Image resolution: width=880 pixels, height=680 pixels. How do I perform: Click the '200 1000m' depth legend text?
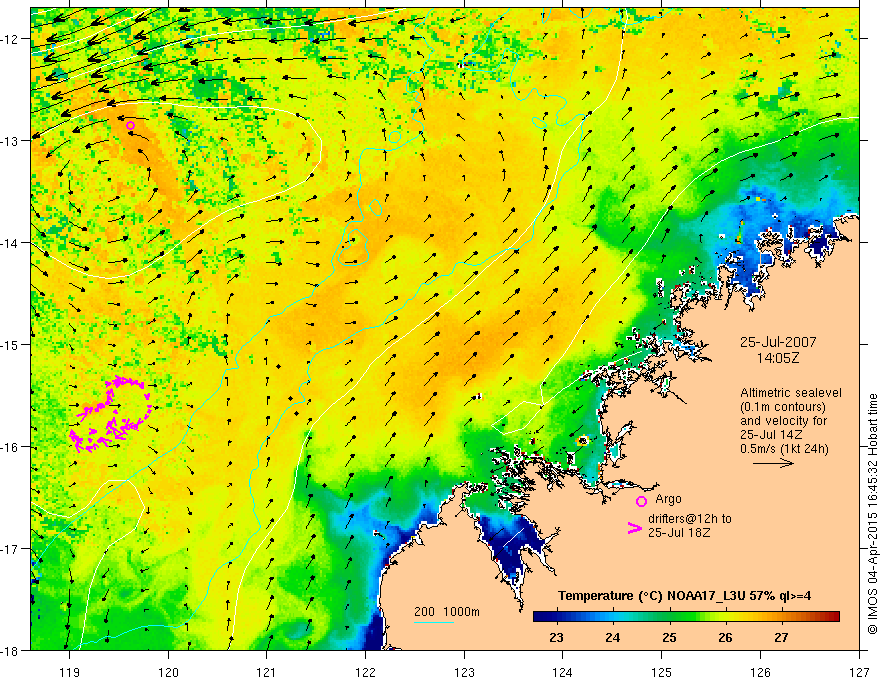click(447, 612)
